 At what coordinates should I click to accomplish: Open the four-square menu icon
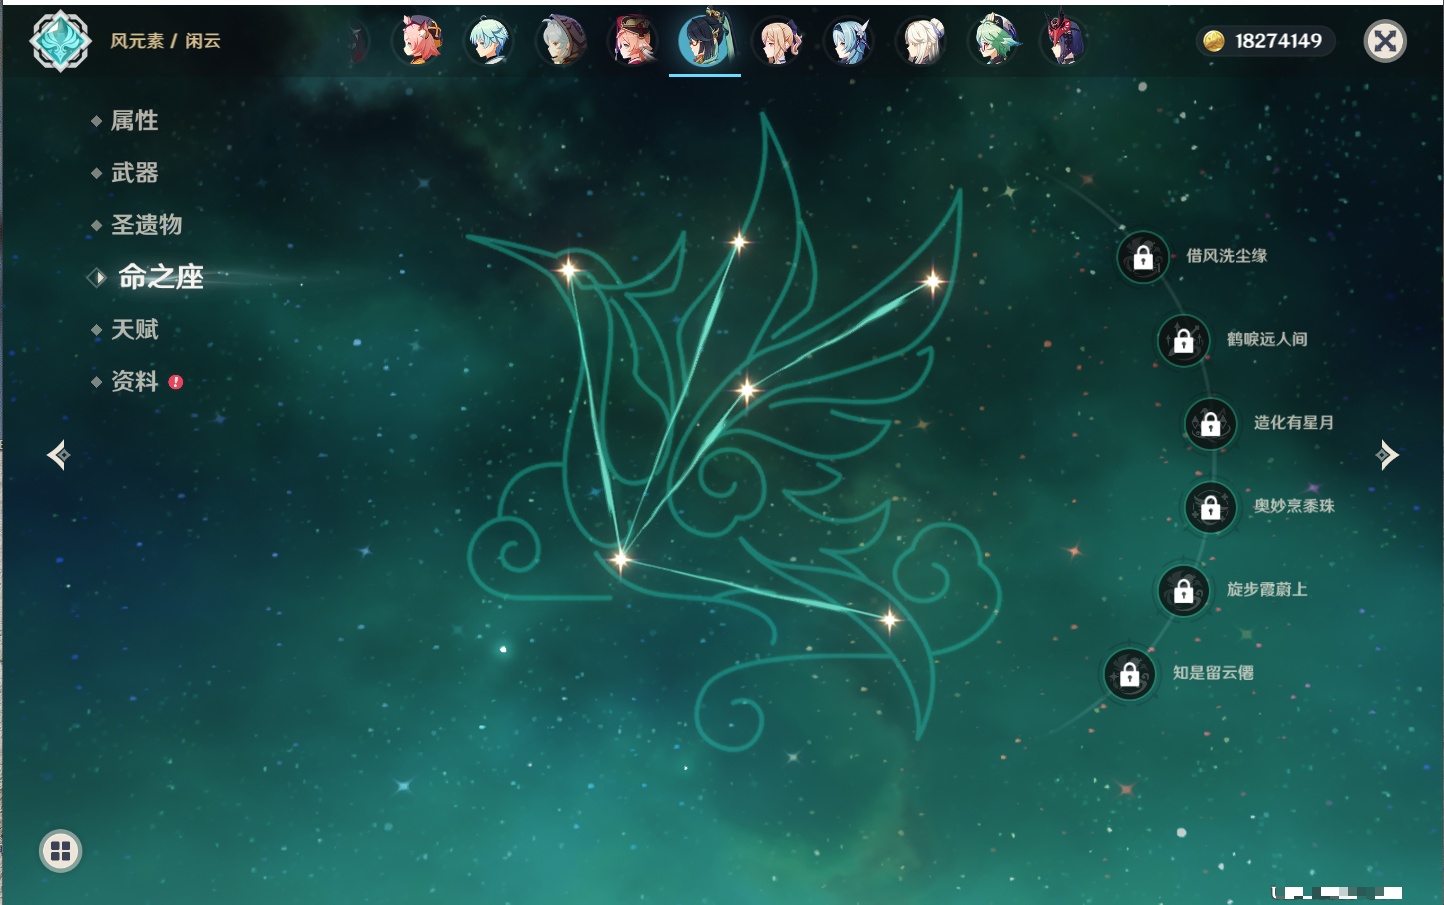tap(61, 851)
